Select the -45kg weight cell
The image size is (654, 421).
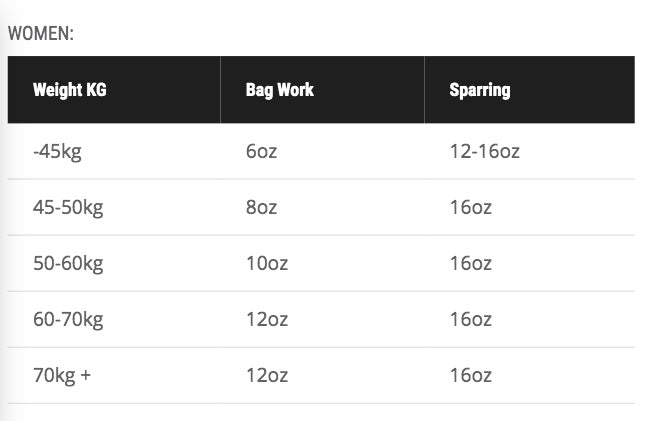tap(56, 152)
